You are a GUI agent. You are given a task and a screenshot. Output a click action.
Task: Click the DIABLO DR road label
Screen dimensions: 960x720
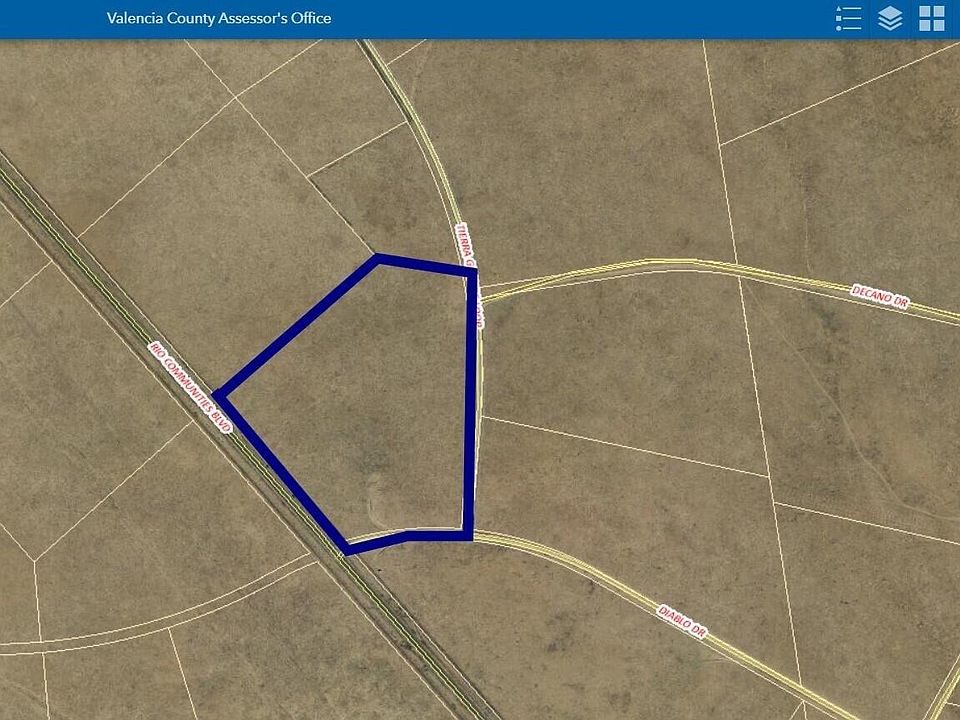click(x=682, y=621)
